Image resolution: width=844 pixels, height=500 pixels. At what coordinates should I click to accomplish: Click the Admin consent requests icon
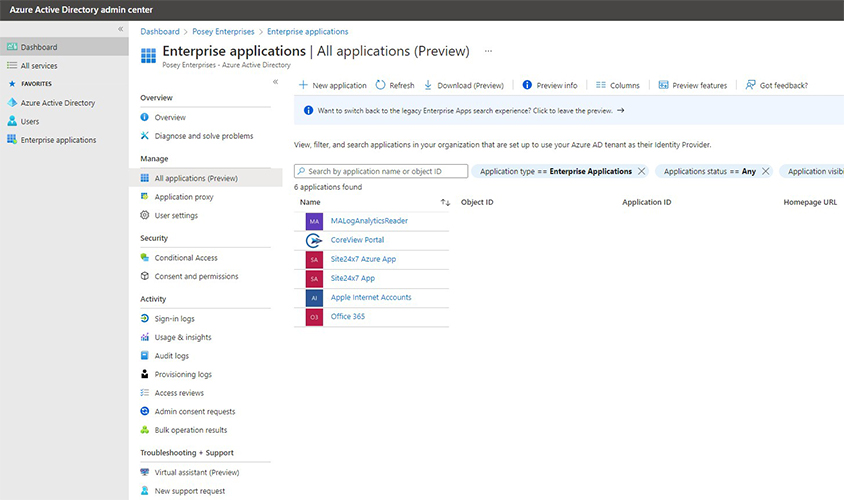[144, 411]
